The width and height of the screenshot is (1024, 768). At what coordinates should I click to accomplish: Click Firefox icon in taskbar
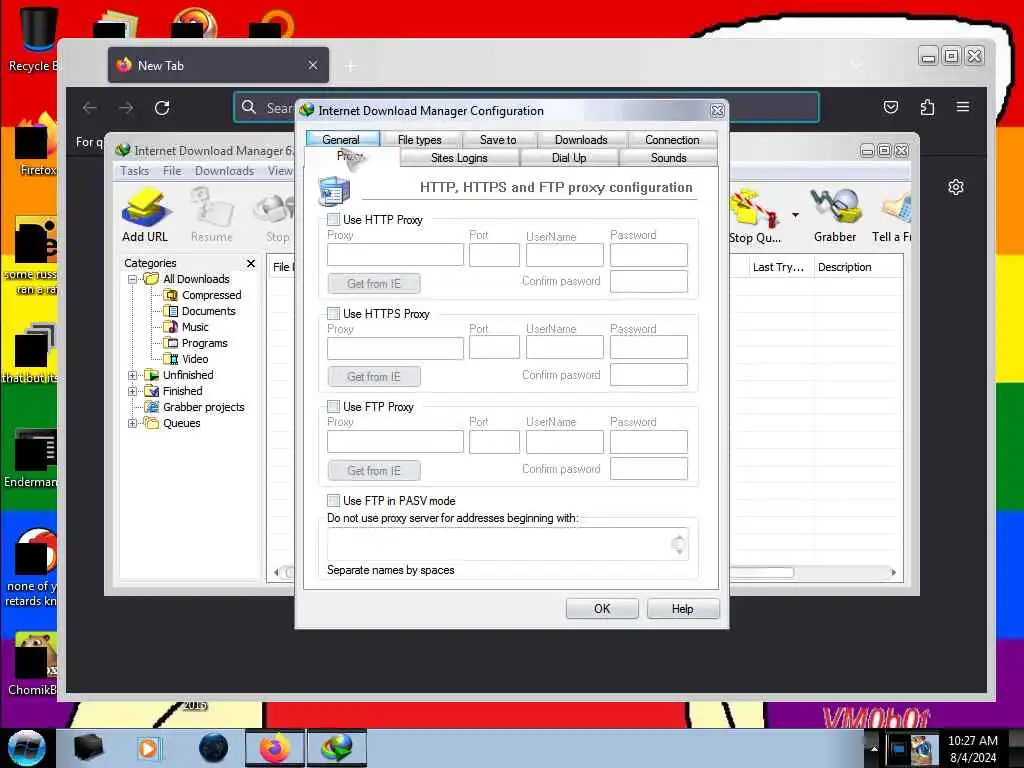click(x=275, y=748)
